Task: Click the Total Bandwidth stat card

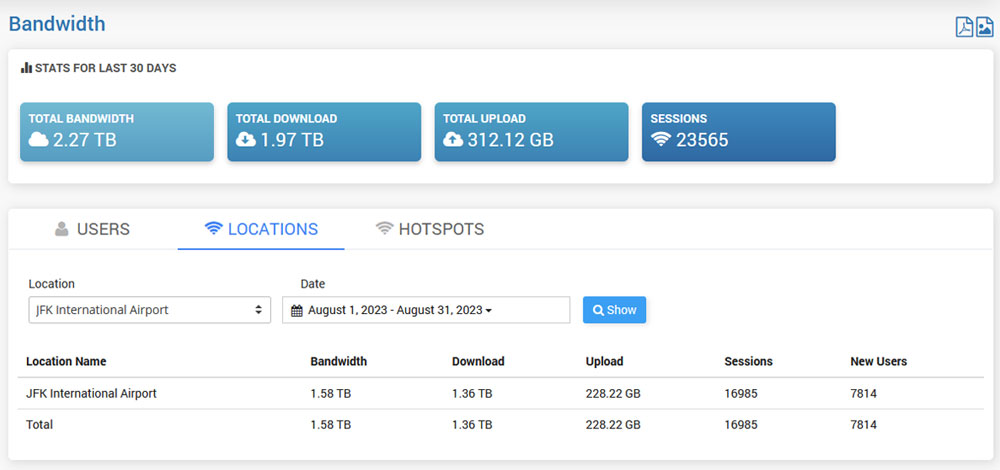Action: pyautogui.click(x=117, y=132)
